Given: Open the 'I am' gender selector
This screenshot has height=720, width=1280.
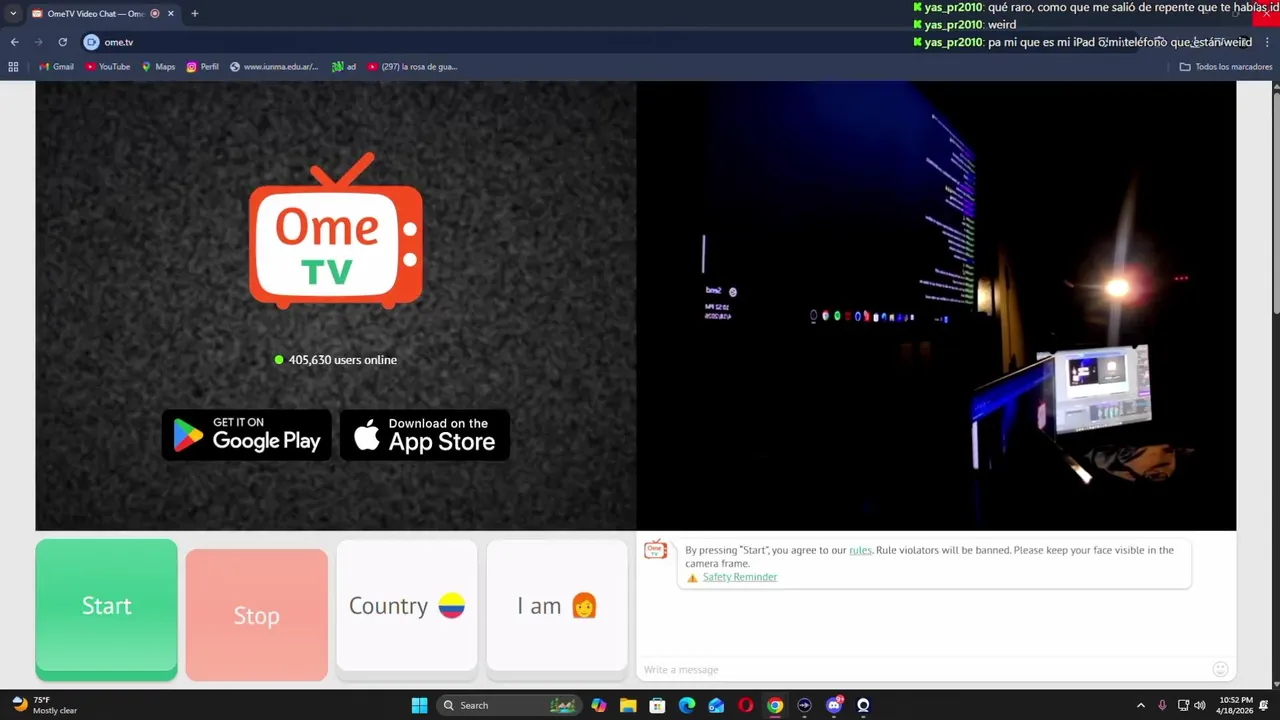Looking at the screenshot, I should [x=557, y=606].
